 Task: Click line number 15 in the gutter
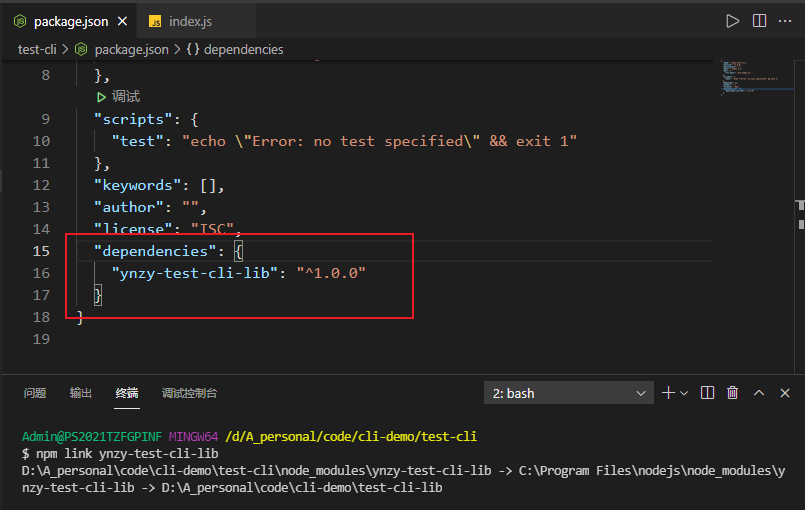coord(41,251)
